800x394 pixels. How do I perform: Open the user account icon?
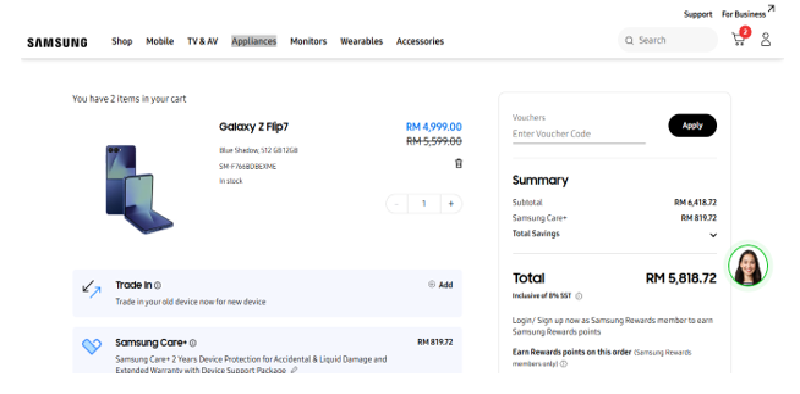765,39
